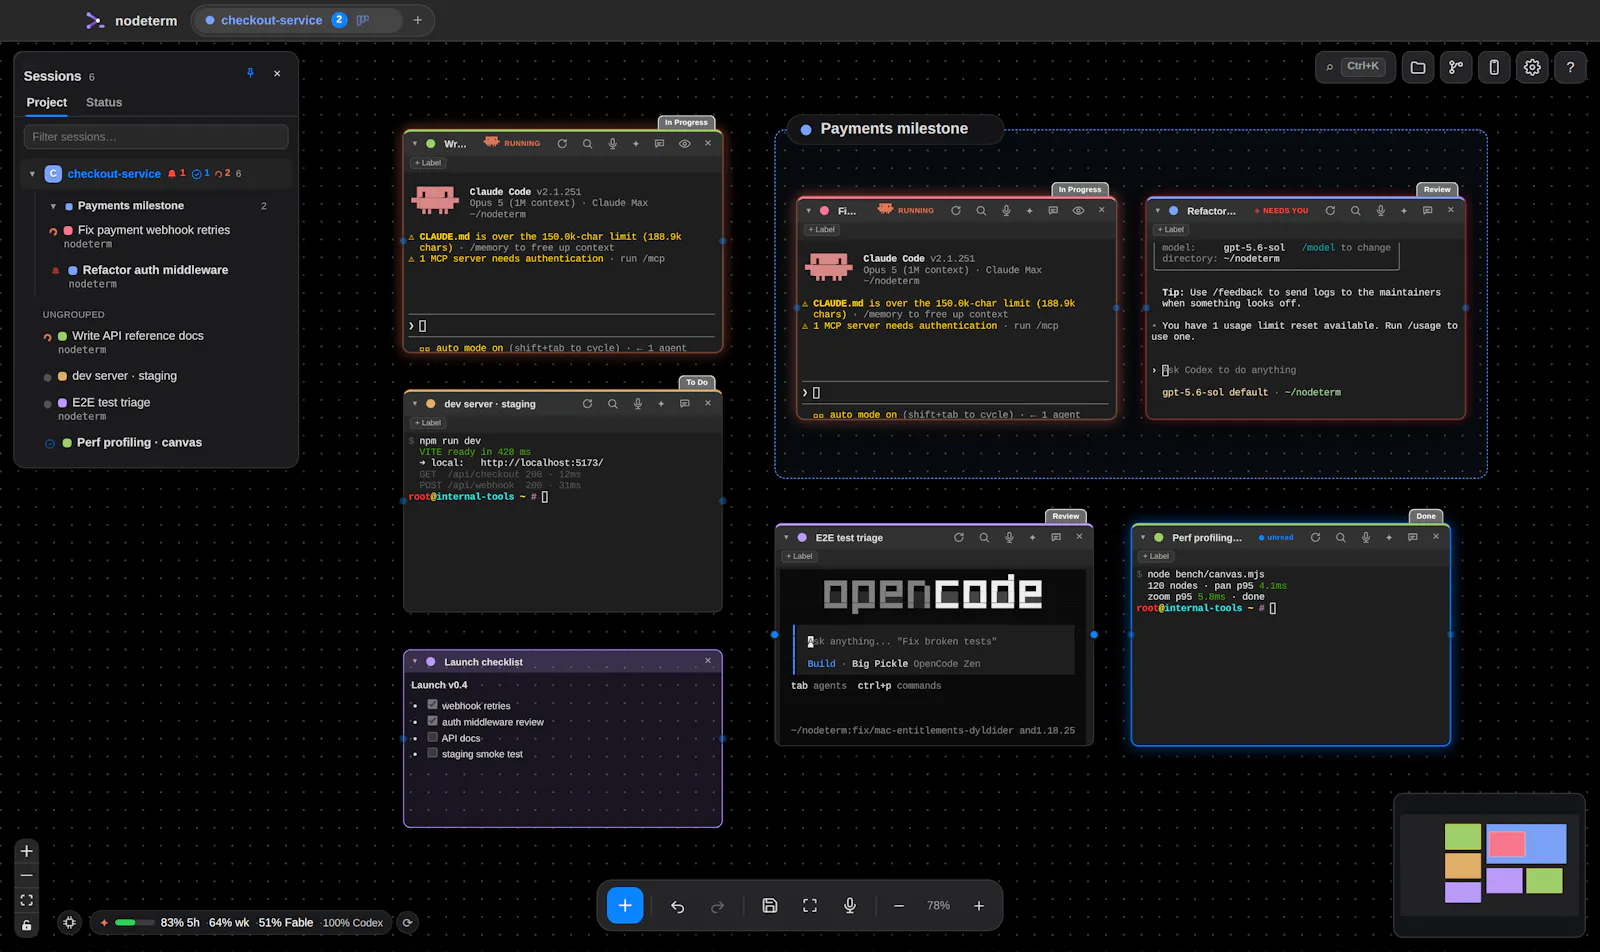
Task: Click the 78% zoom level
Action: 938,906
